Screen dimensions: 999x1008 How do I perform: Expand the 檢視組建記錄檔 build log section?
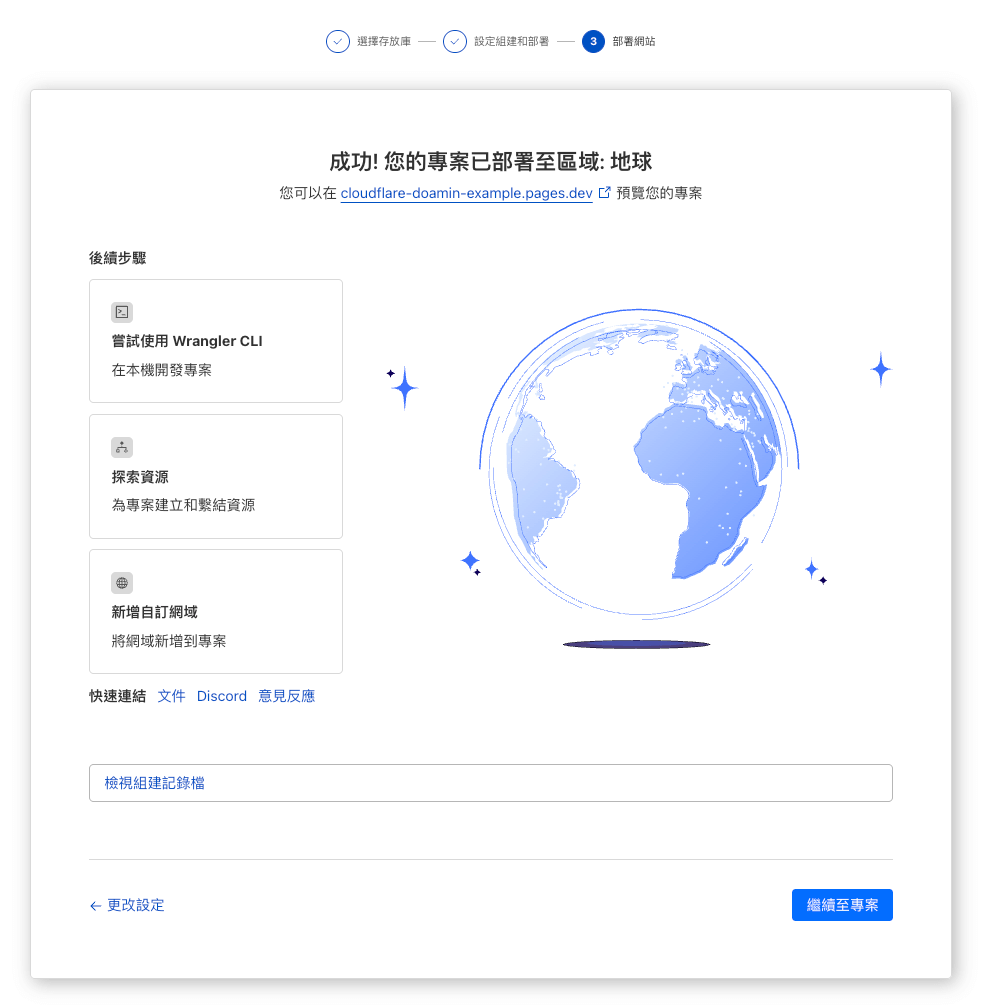point(490,783)
